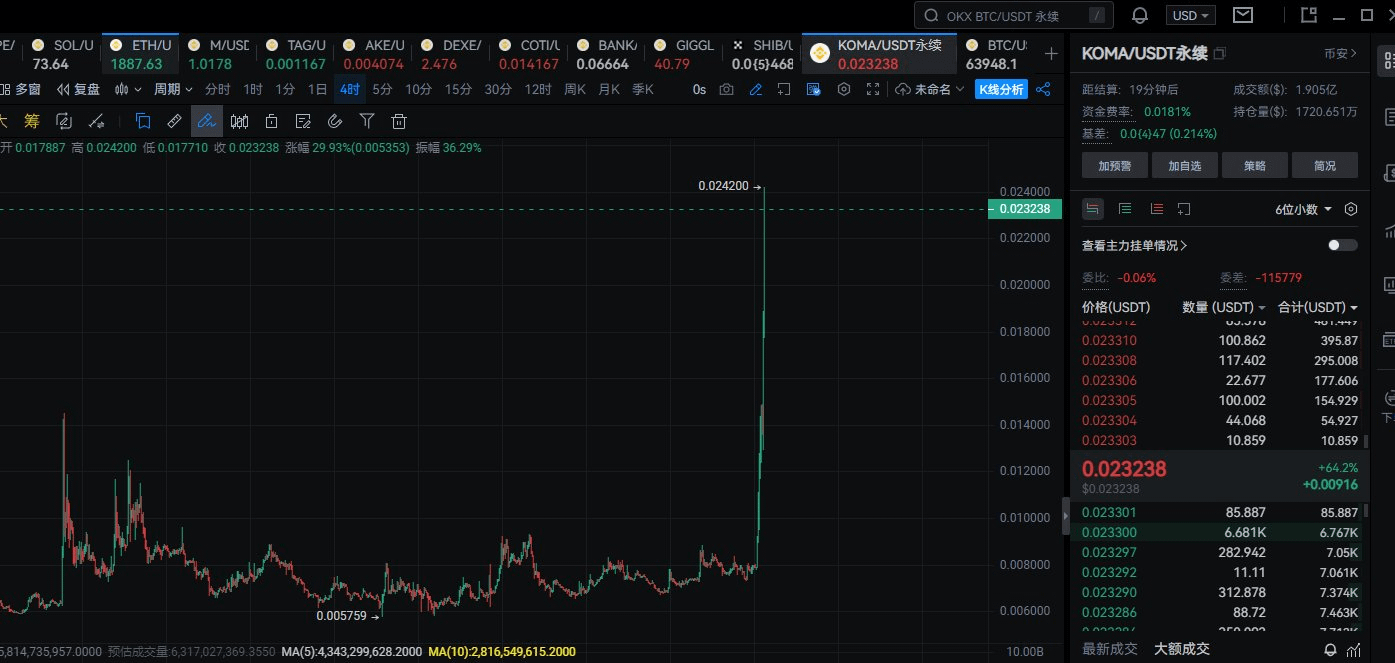Open order book settings hexagon icon
Screen dimensions: 1395x663
(x=1351, y=209)
